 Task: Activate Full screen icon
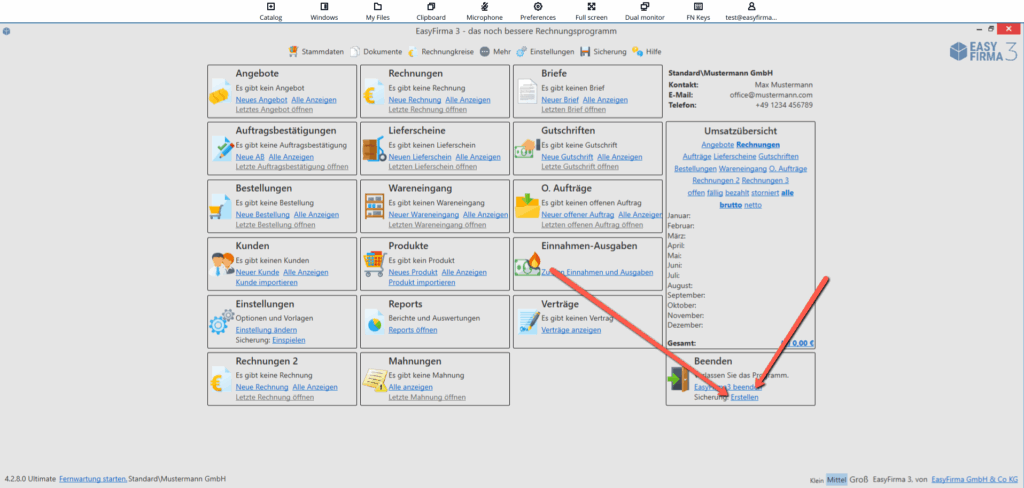pyautogui.click(x=591, y=7)
